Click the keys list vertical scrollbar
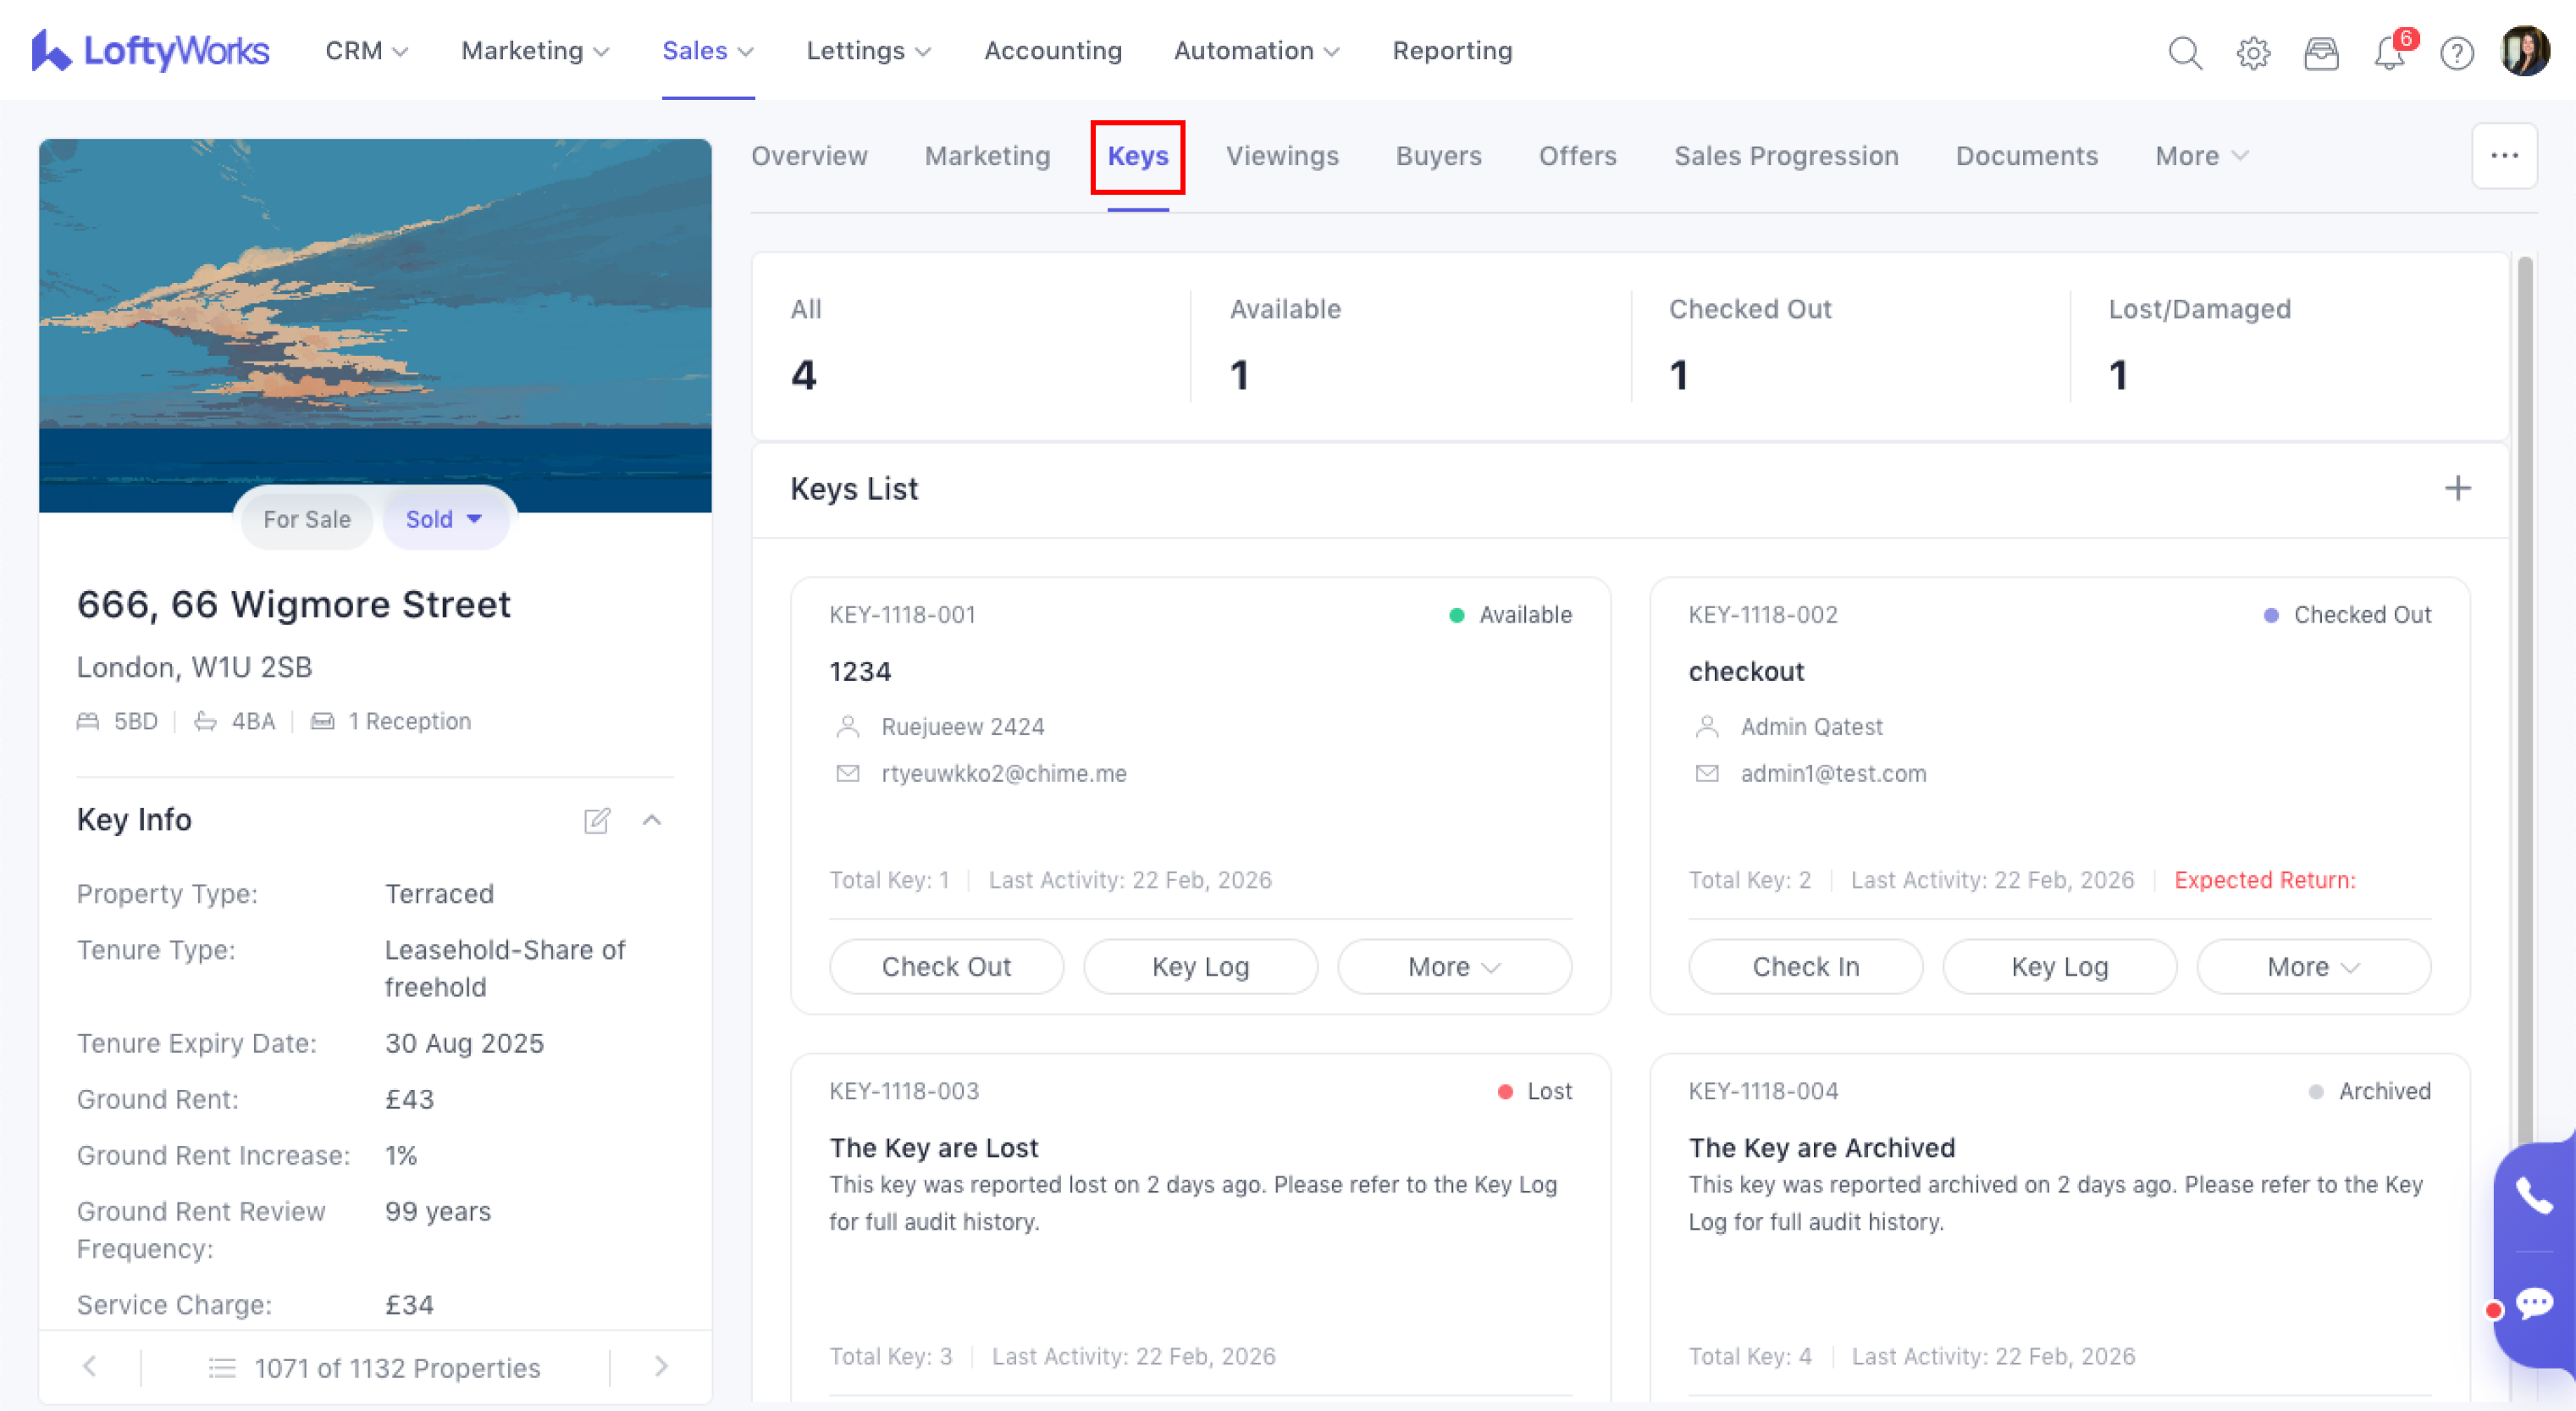This screenshot has height=1411, width=2576. [2524, 700]
